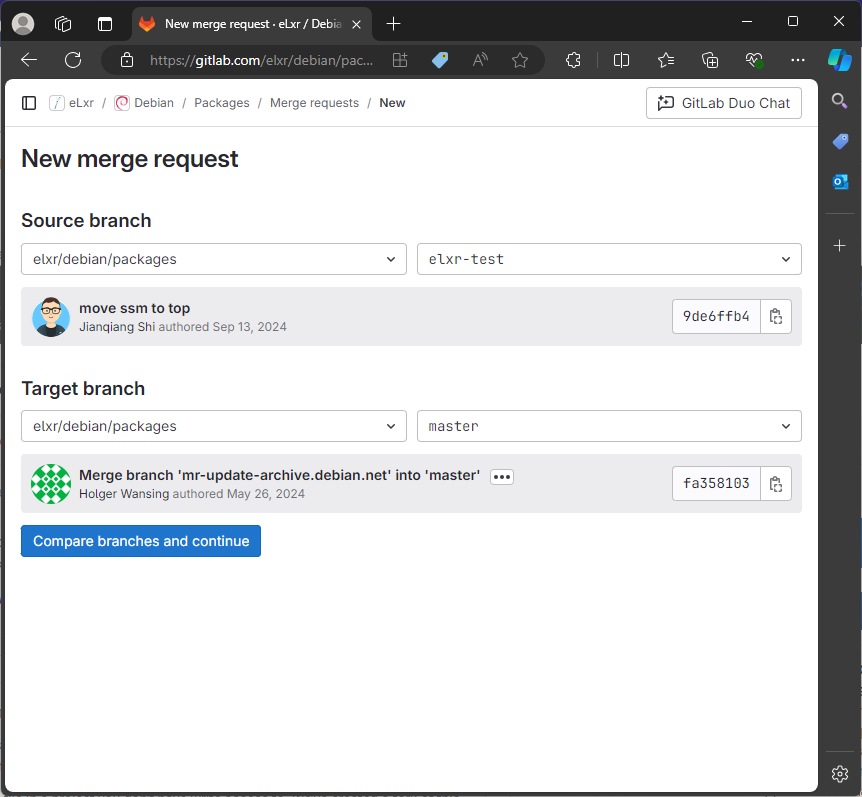The height and width of the screenshot is (797, 862).
Task: Open target branch dropdown master
Action: 609,426
